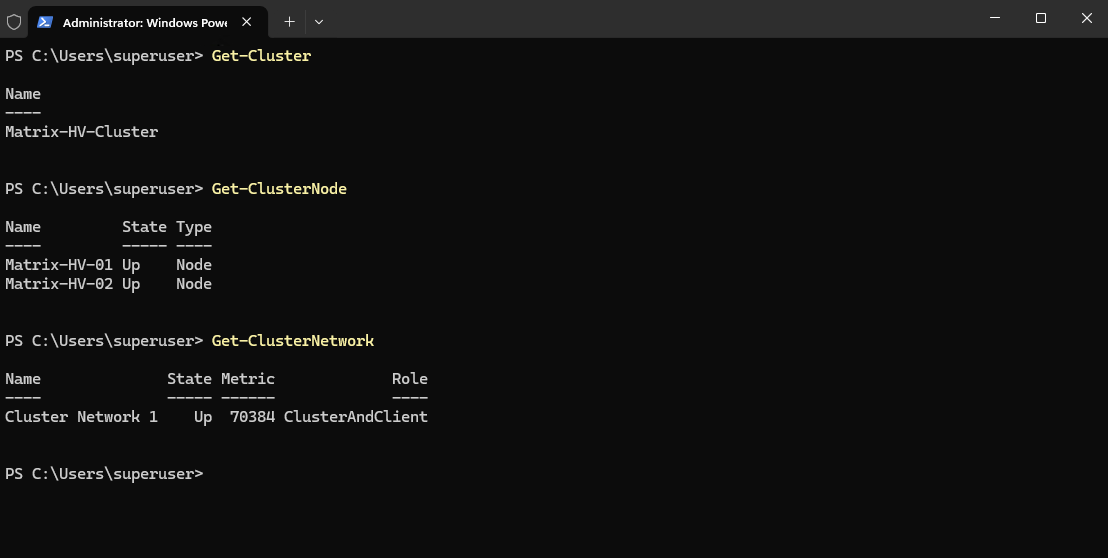Click the ClusterAndClient role value

click(355, 417)
